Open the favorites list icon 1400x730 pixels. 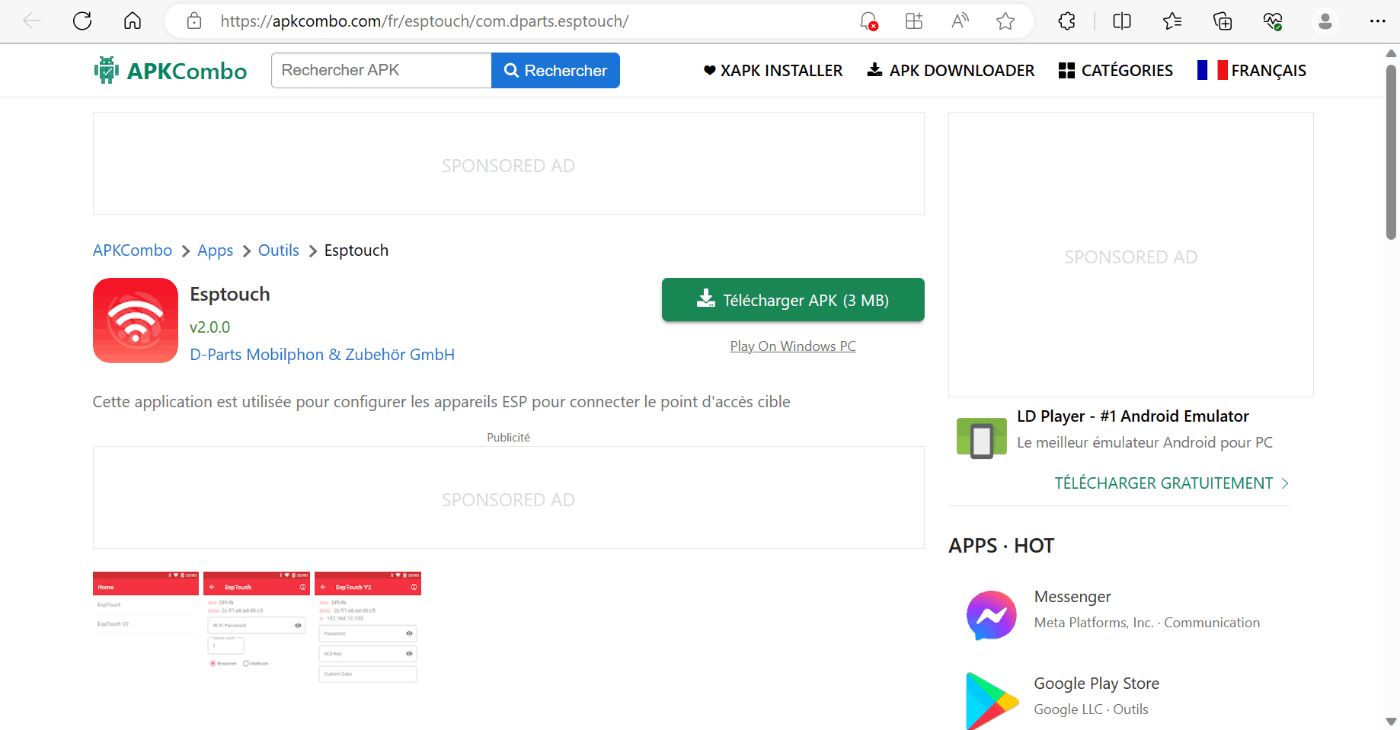coord(1172,21)
